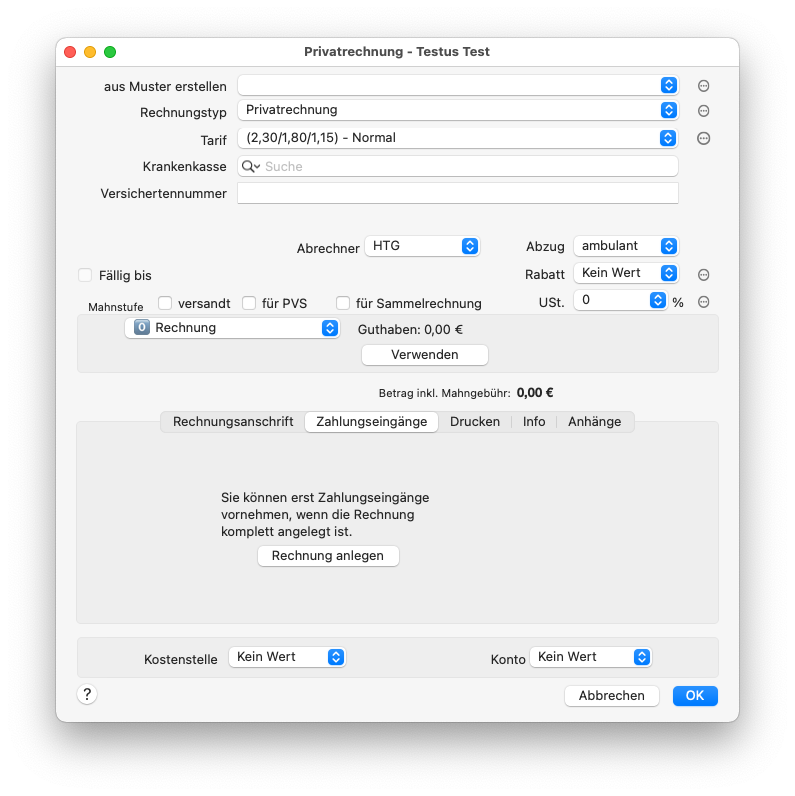Open the aus Muster erstellen dropdown
The width and height of the screenshot is (795, 796).
coord(458,85)
